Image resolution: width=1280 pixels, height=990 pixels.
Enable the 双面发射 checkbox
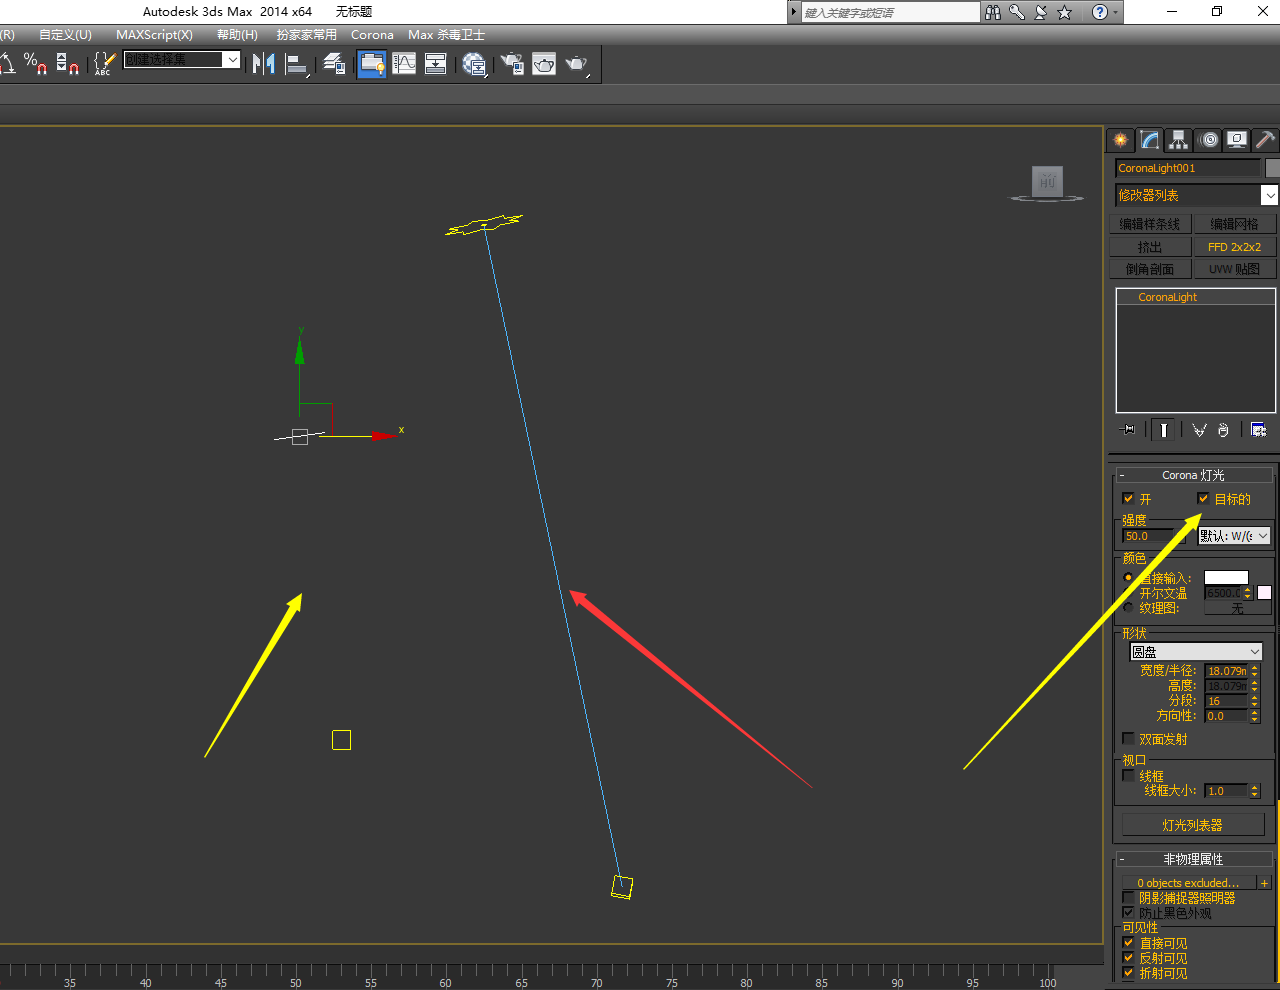pos(1128,739)
